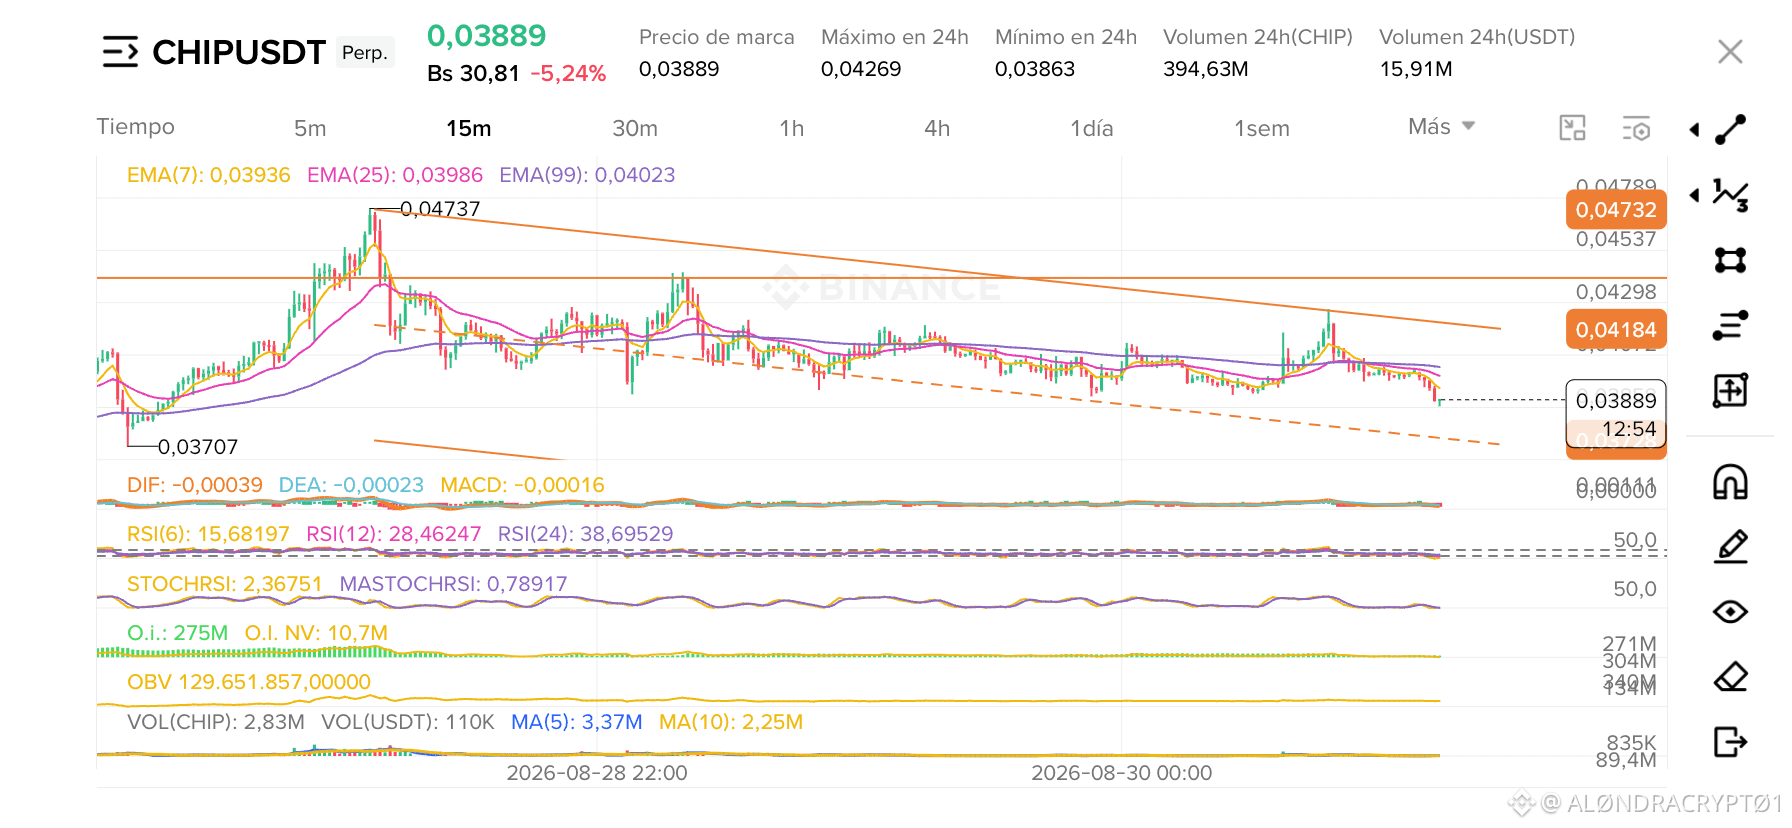This screenshot has width=1792, height=828.
Task: Select the EMA(99) indicator label
Action: click(587, 175)
